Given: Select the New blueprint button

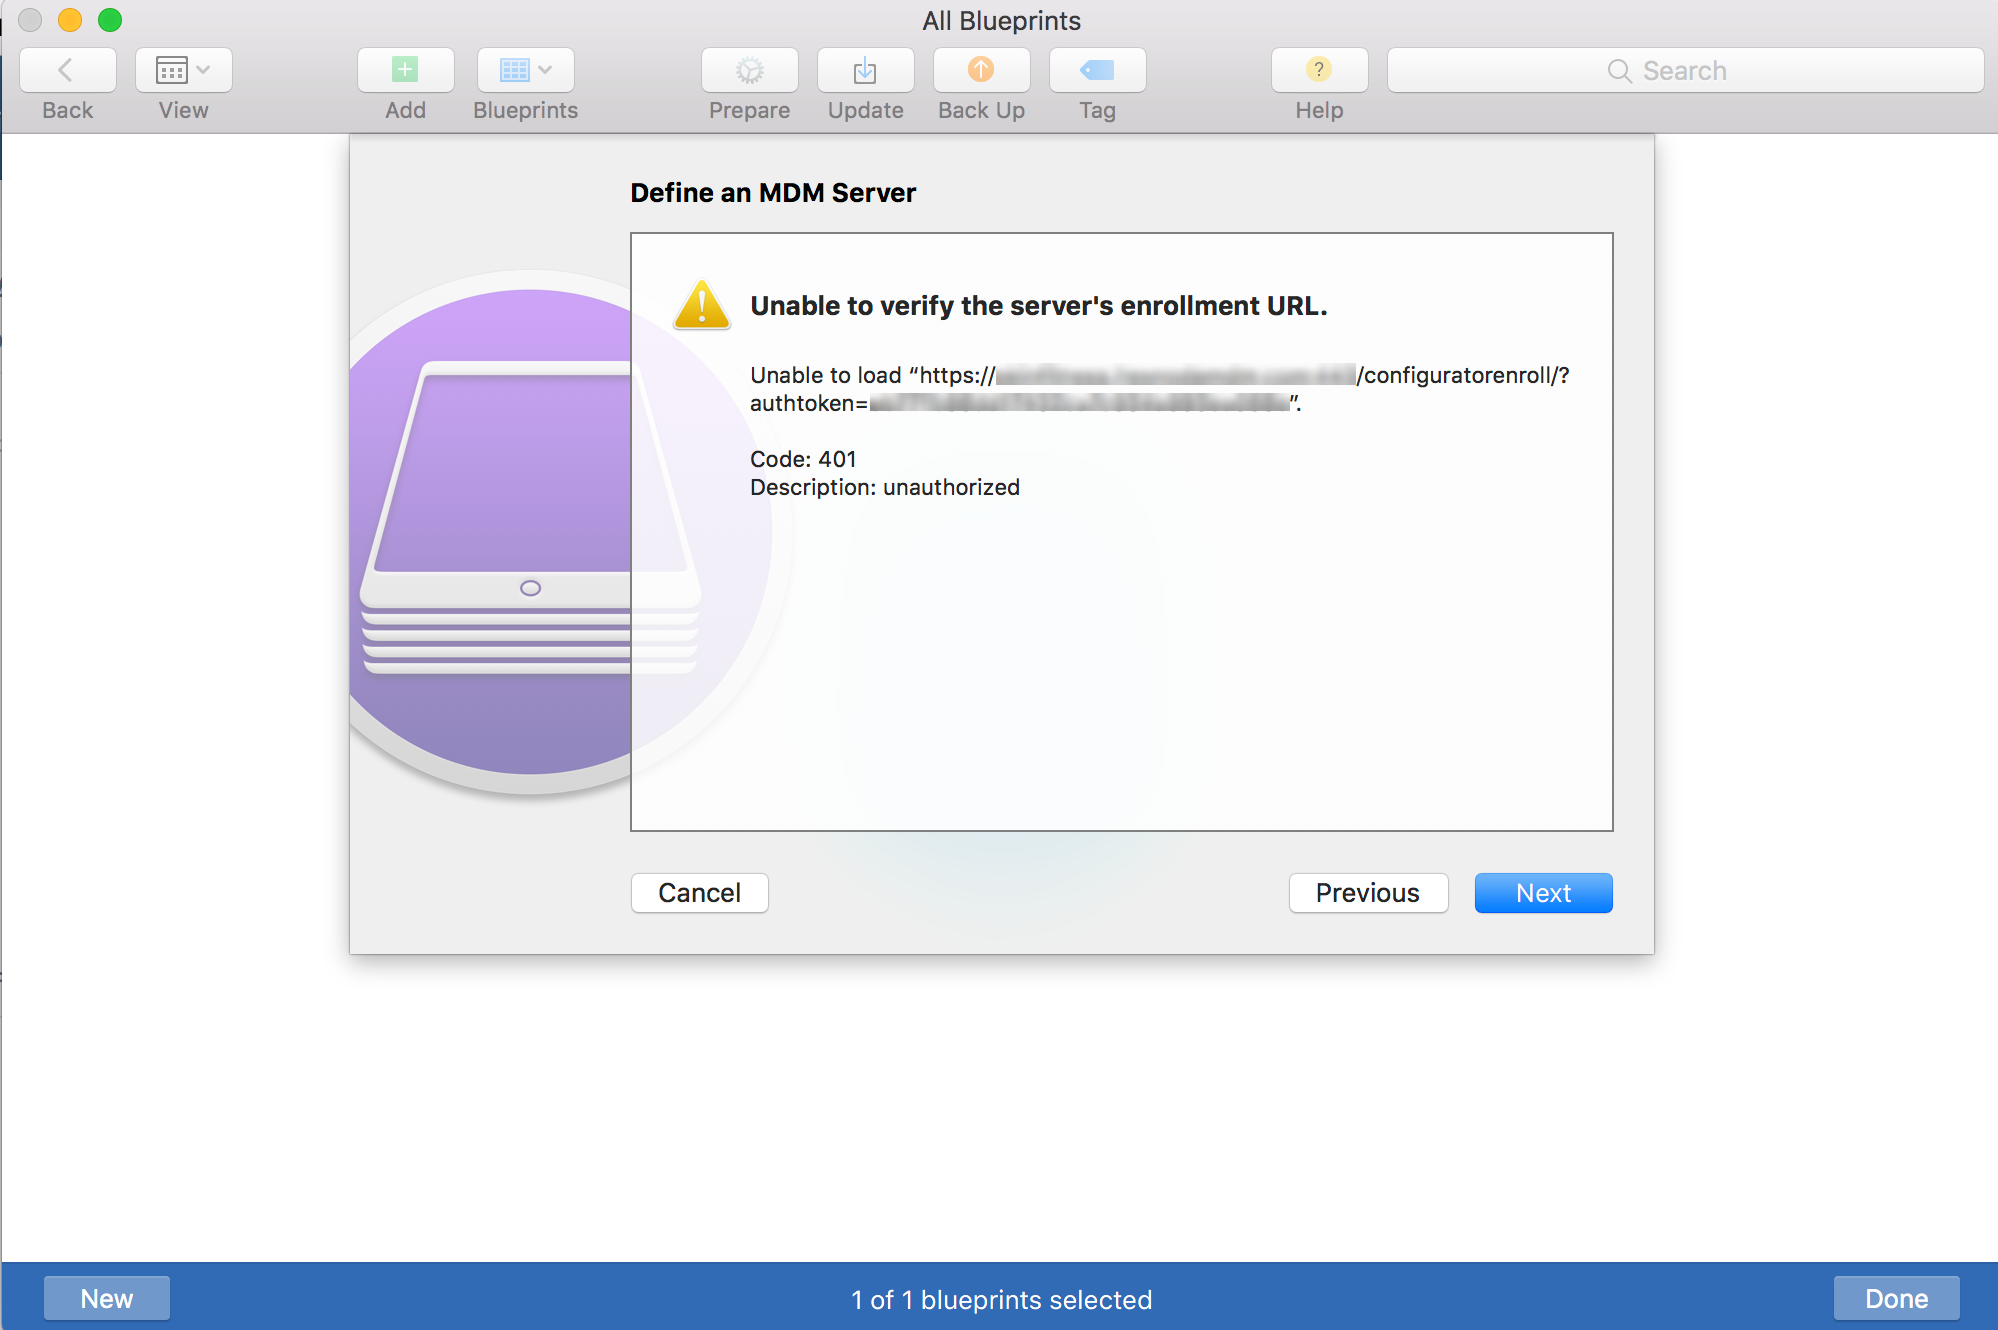Looking at the screenshot, I should pos(105,1294).
